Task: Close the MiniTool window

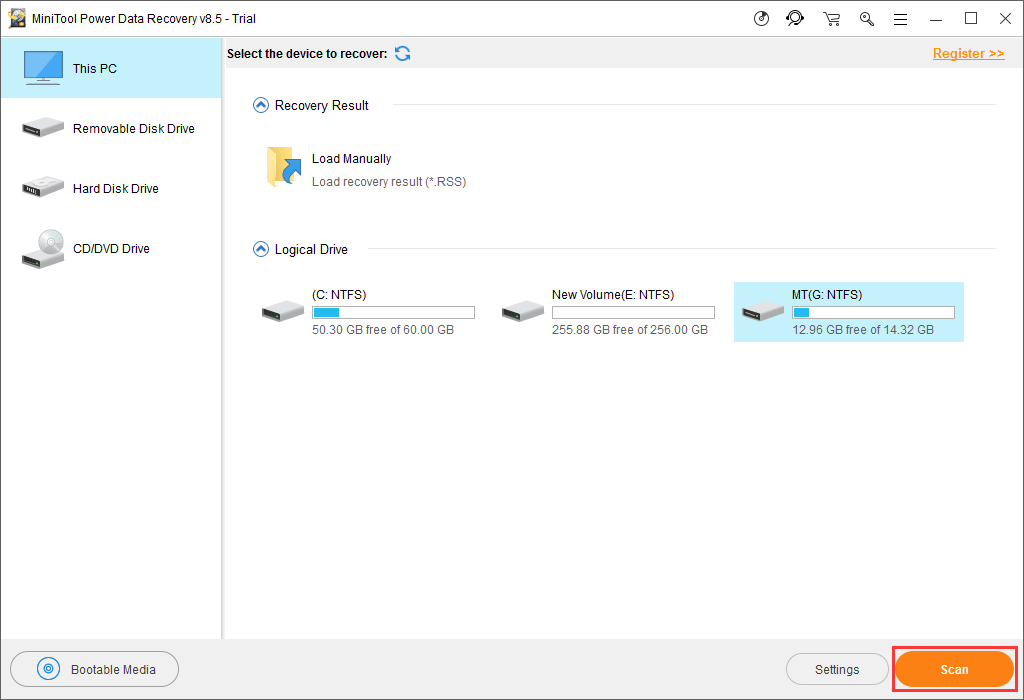Action: tap(1006, 19)
